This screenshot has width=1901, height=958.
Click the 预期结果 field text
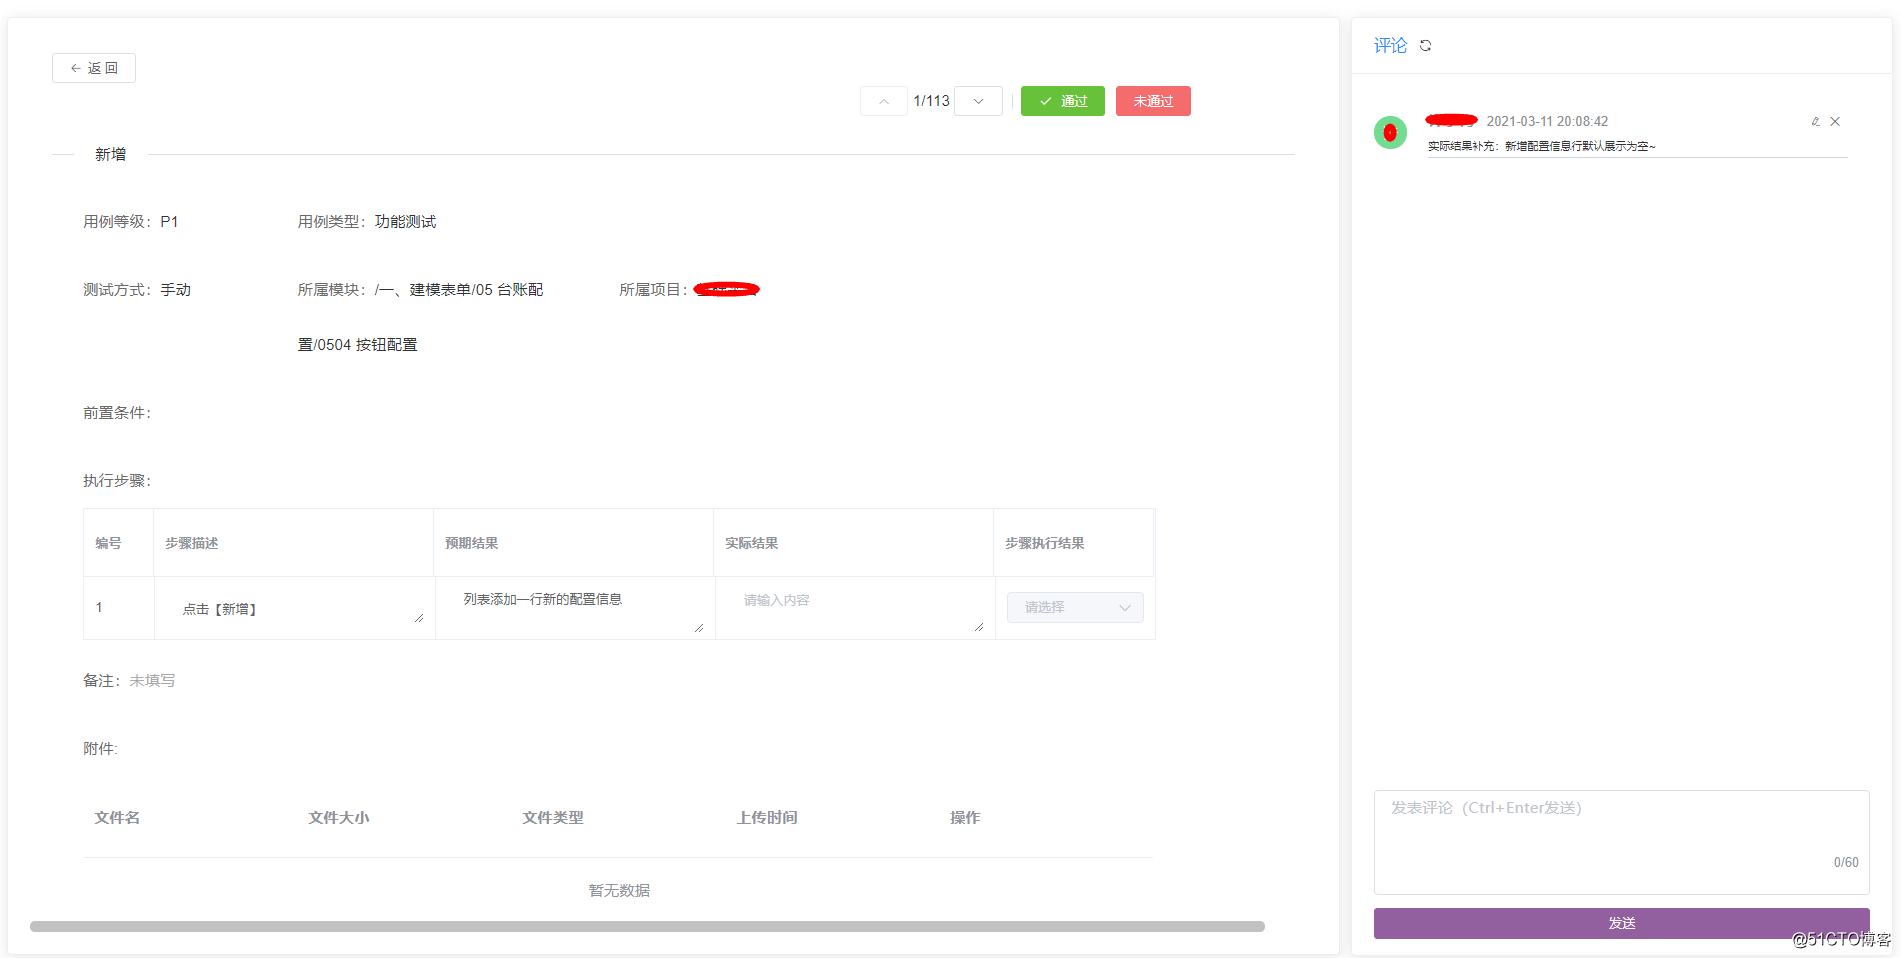(543, 599)
